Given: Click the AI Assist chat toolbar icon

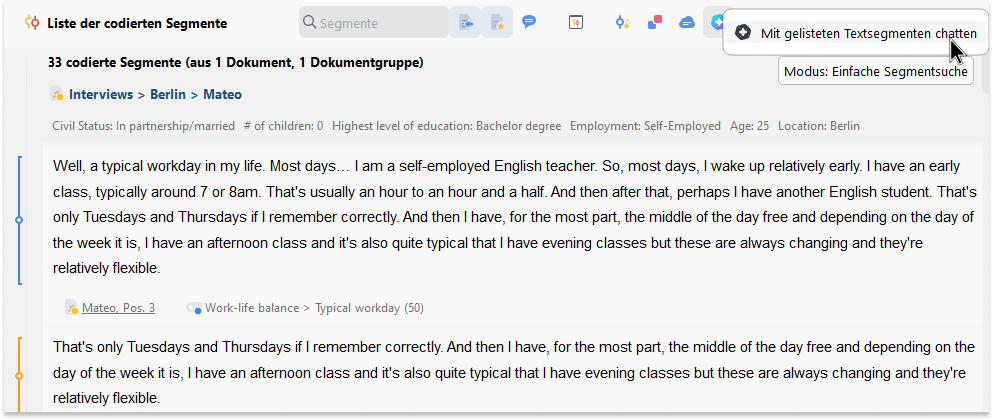Looking at the screenshot, I should (716, 23).
